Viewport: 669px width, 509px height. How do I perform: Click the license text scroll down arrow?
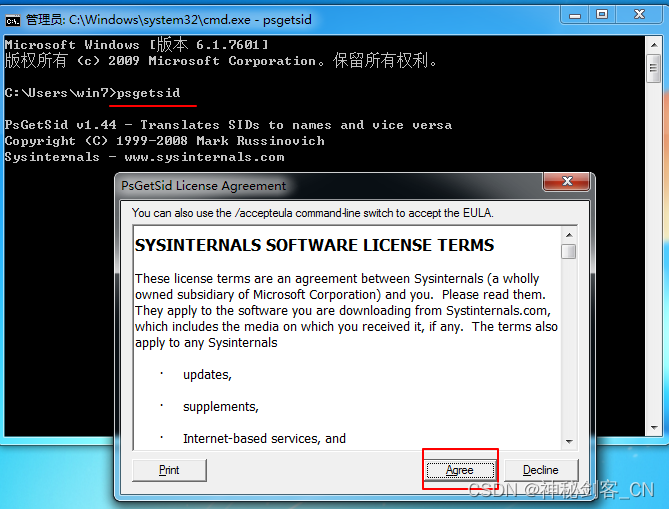(x=569, y=442)
